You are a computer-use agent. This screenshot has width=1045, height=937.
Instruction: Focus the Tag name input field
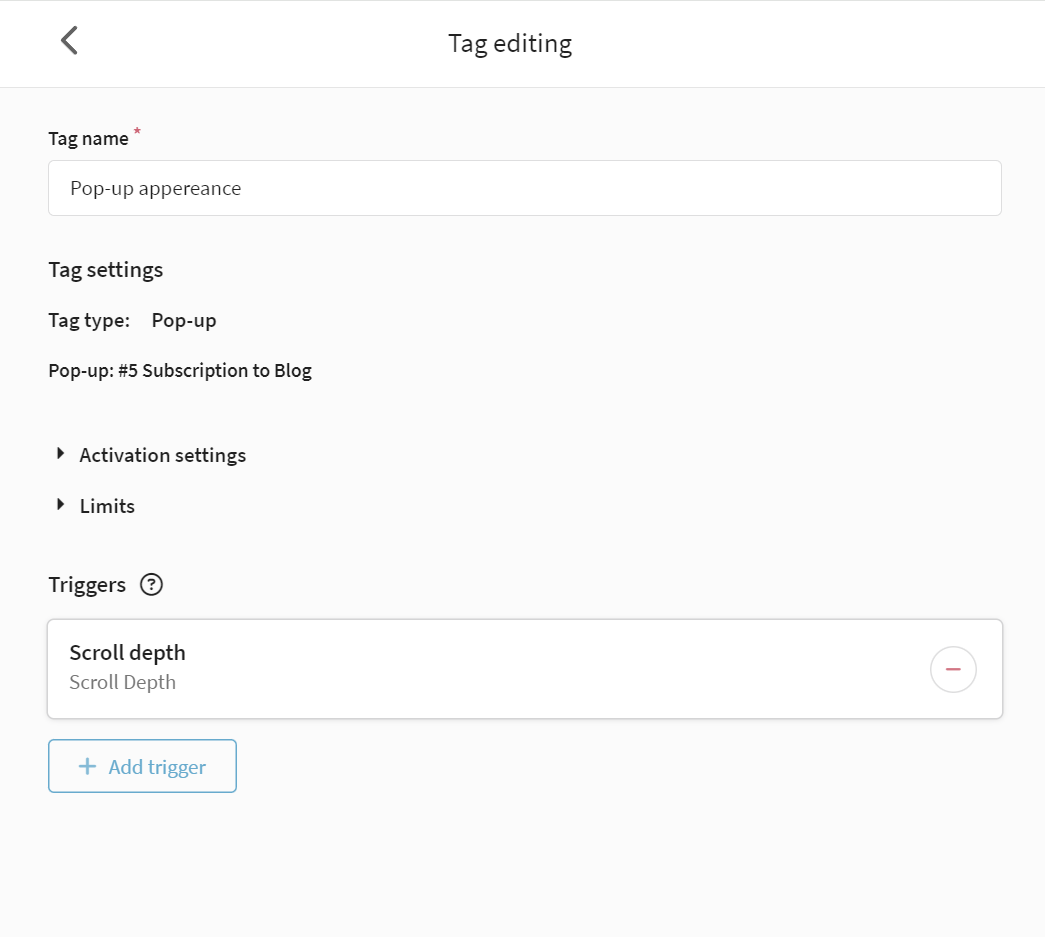(x=524, y=188)
